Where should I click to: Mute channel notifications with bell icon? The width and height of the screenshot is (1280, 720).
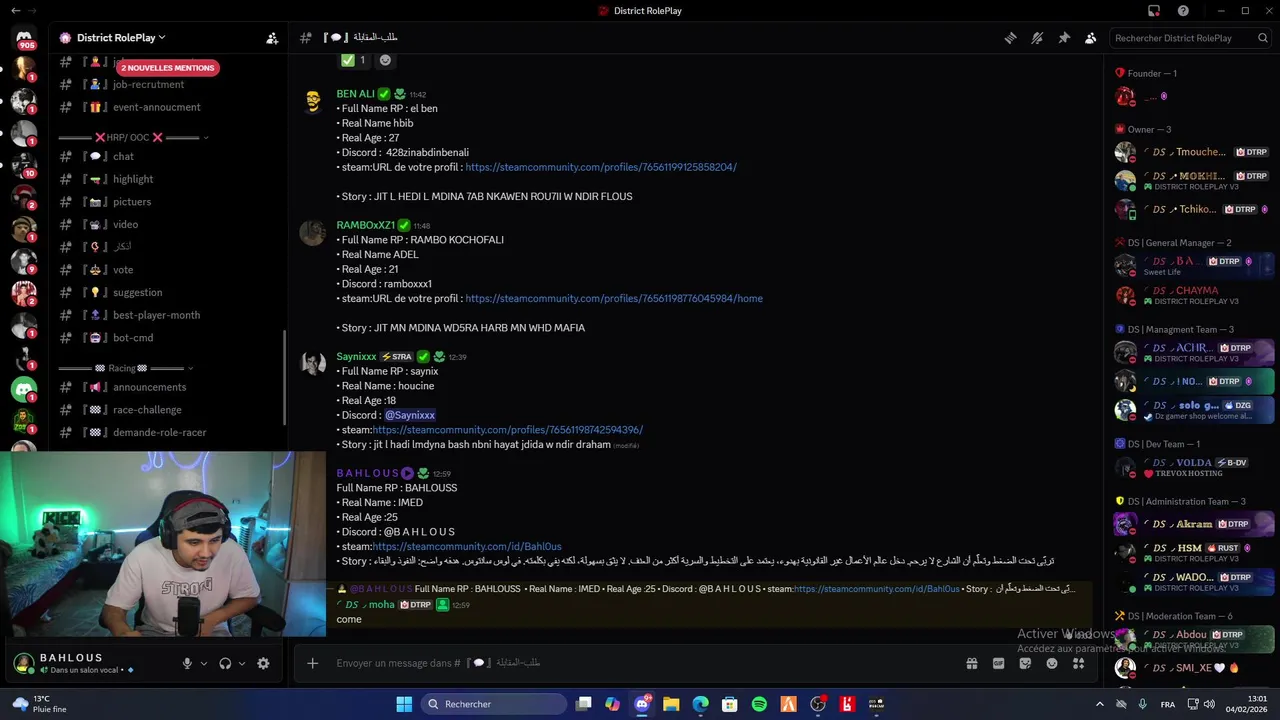point(1037,38)
